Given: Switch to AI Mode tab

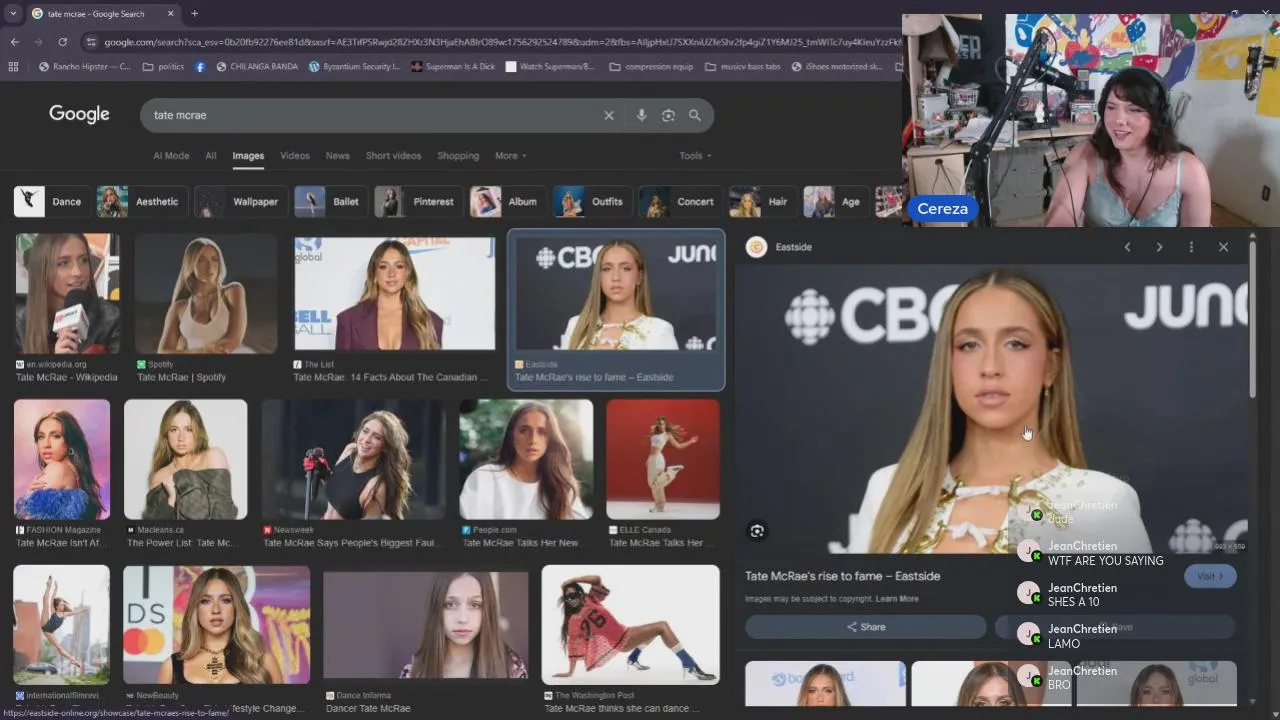Looking at the screenshot, I should [171, 156].
